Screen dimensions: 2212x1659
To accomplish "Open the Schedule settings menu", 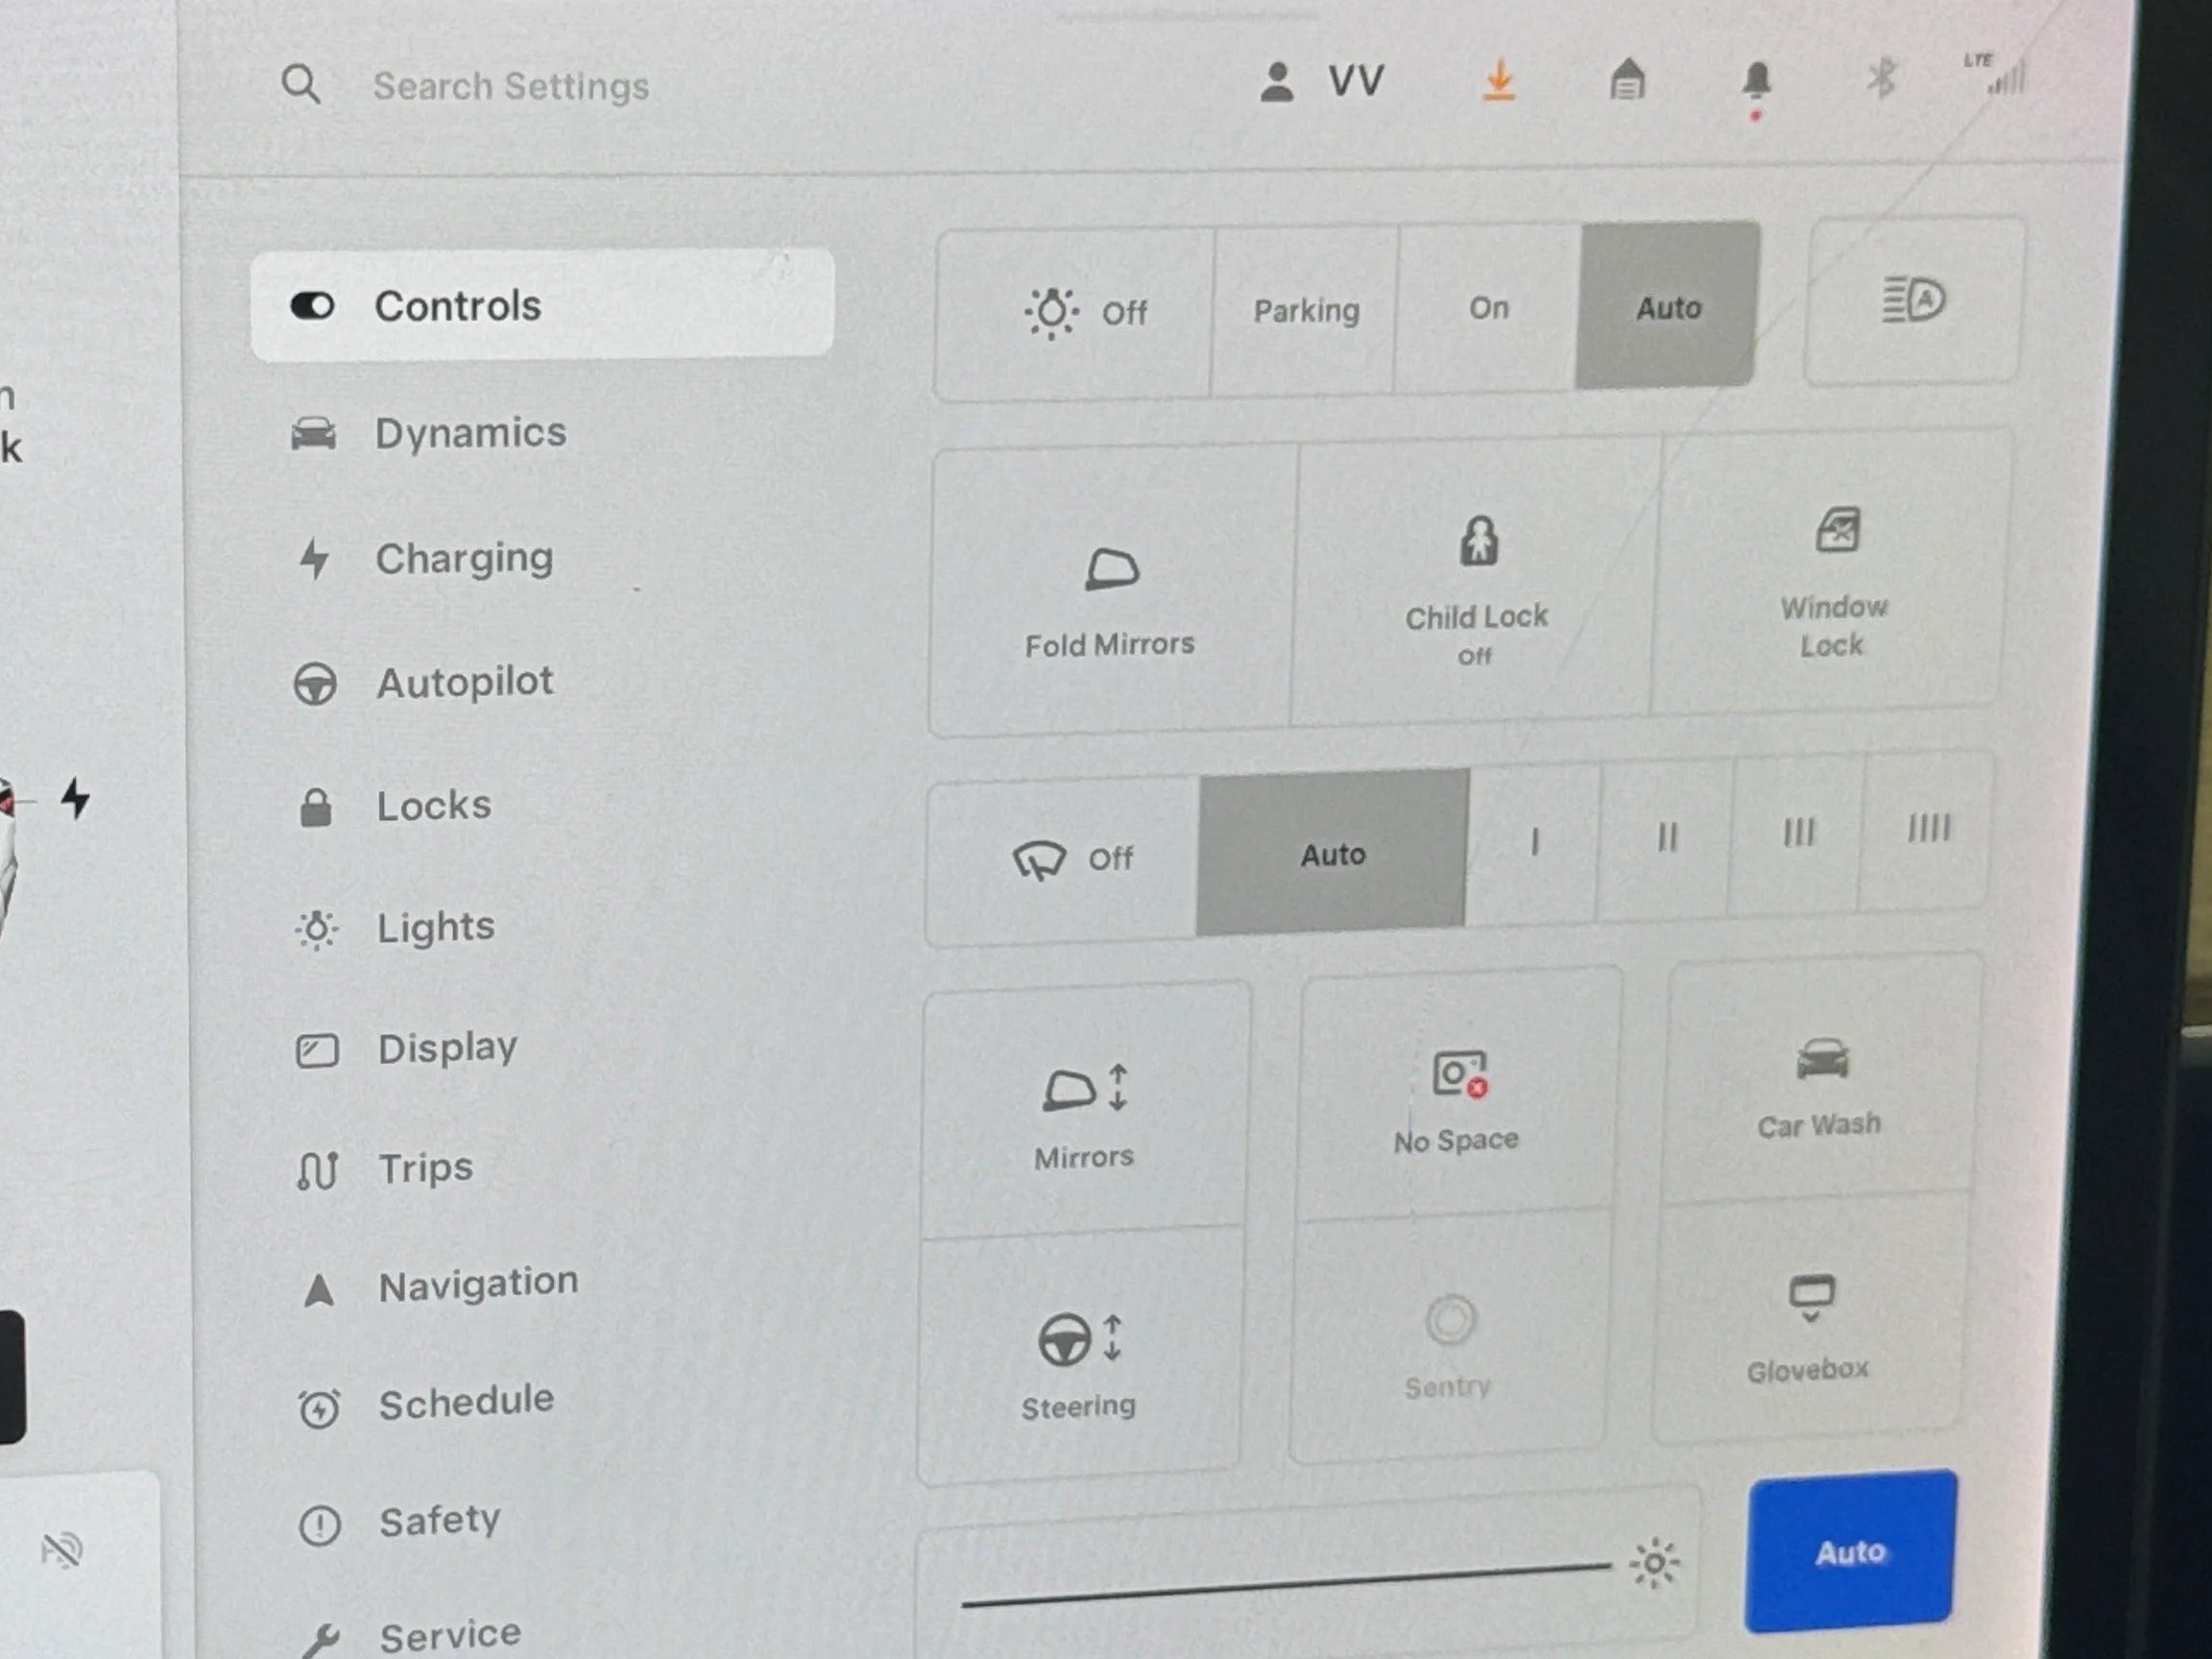I will (x=426, y=1403).
